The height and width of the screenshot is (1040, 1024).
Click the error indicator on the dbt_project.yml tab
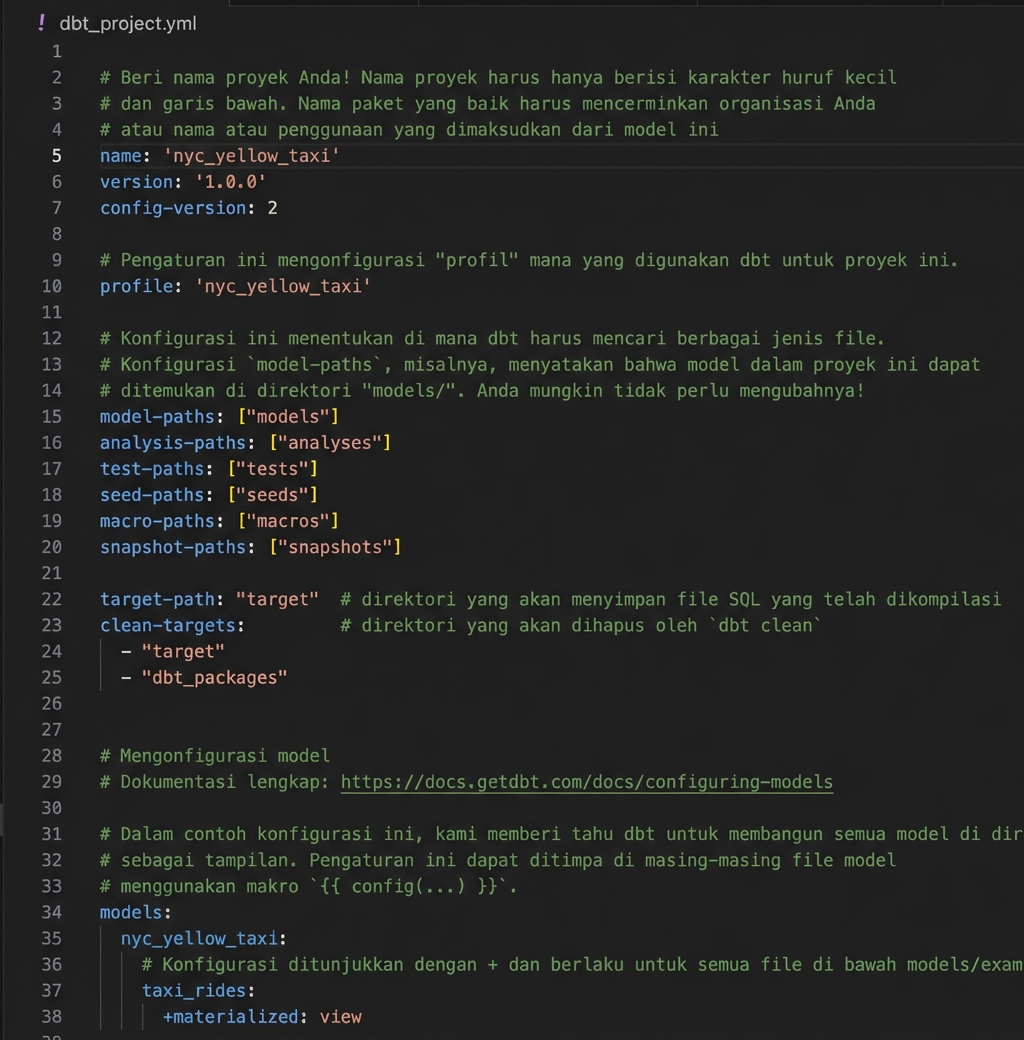40,22
